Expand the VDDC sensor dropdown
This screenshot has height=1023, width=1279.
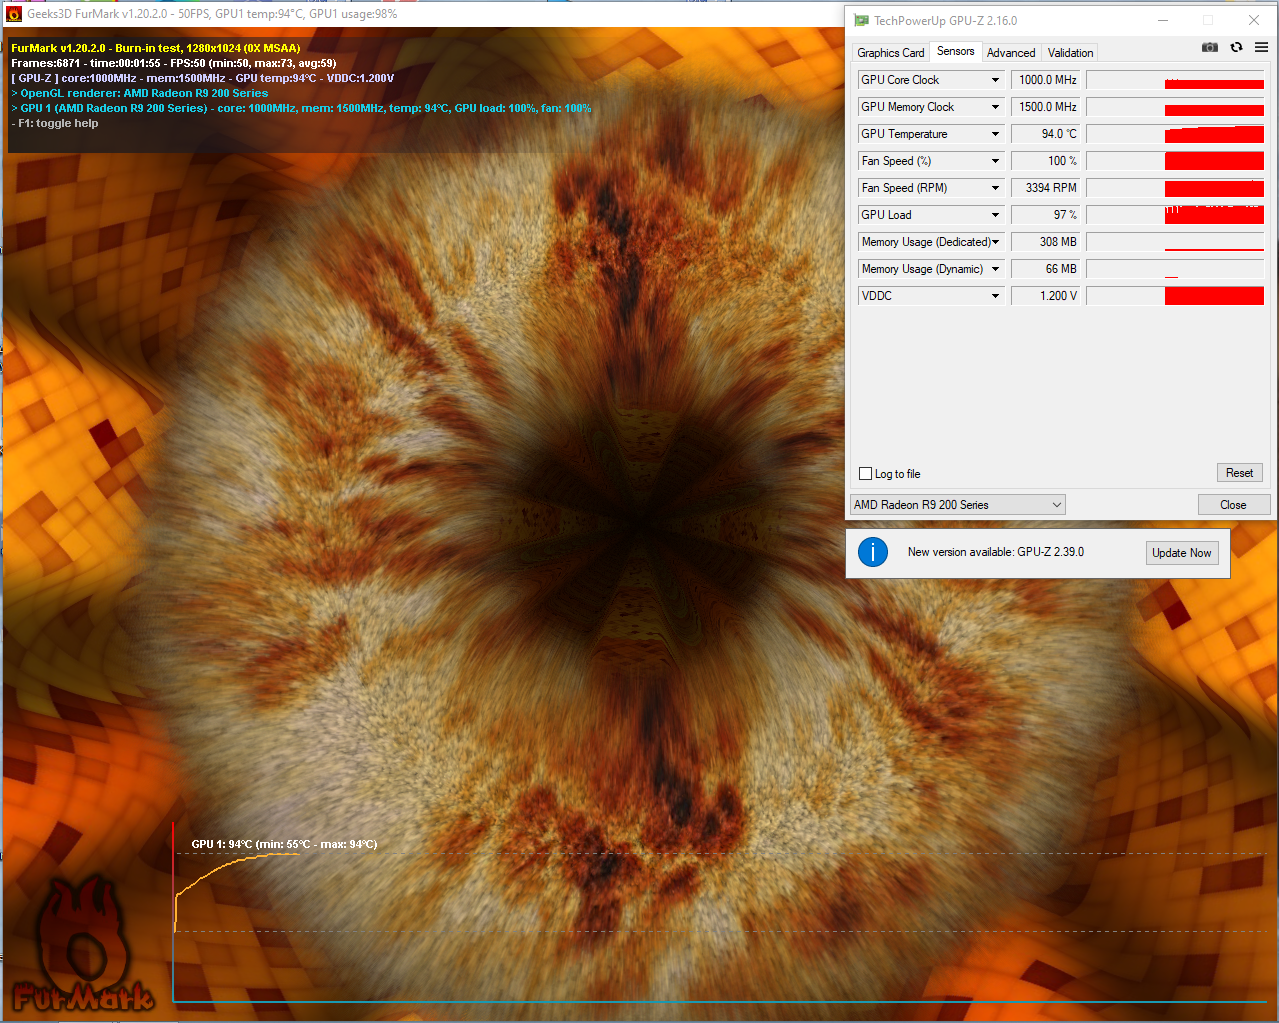tap(995, 296)
